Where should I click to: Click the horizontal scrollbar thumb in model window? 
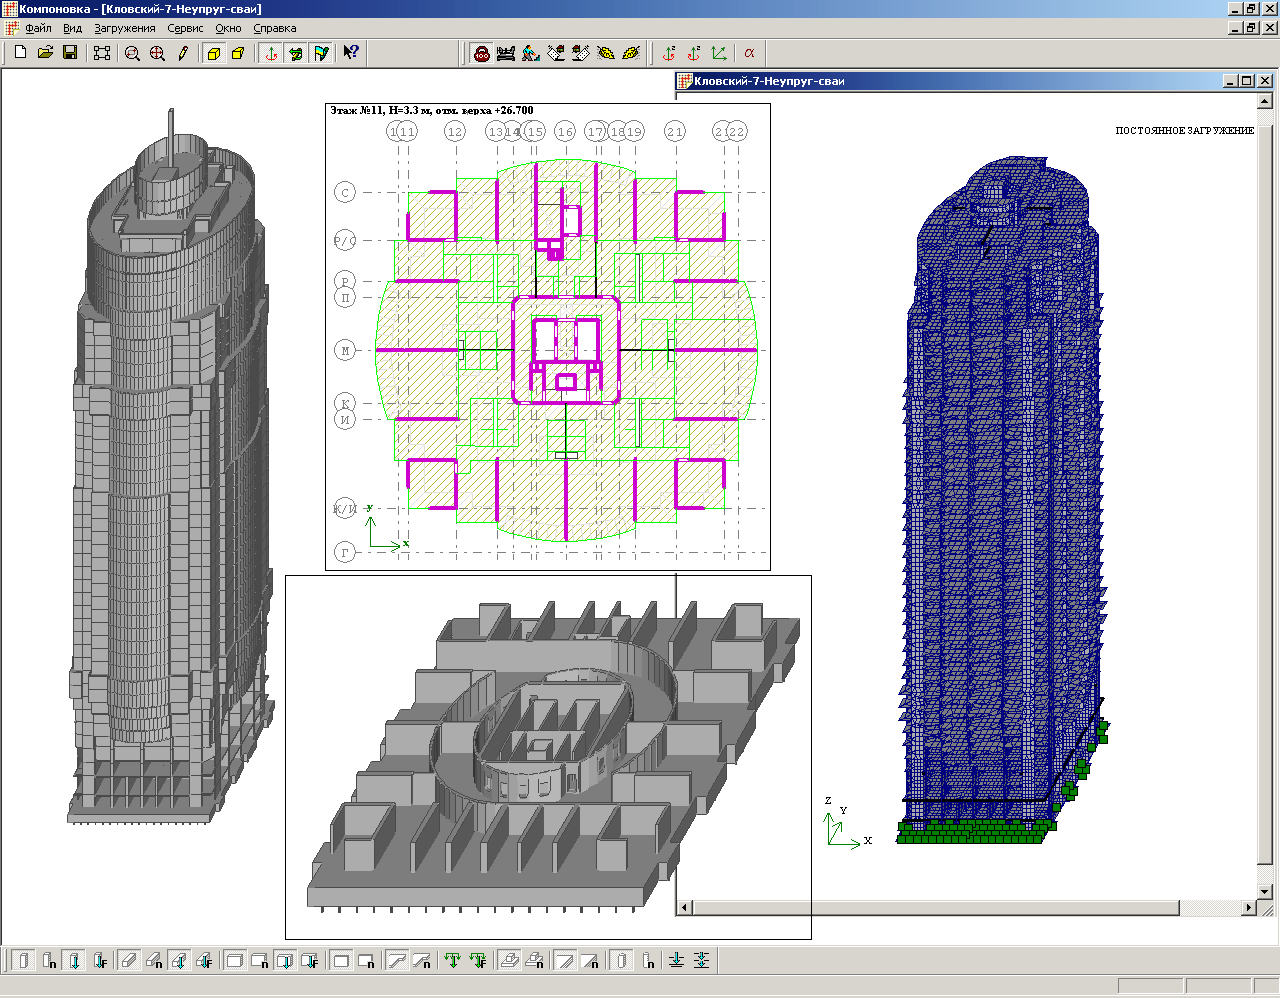[936, 908]
